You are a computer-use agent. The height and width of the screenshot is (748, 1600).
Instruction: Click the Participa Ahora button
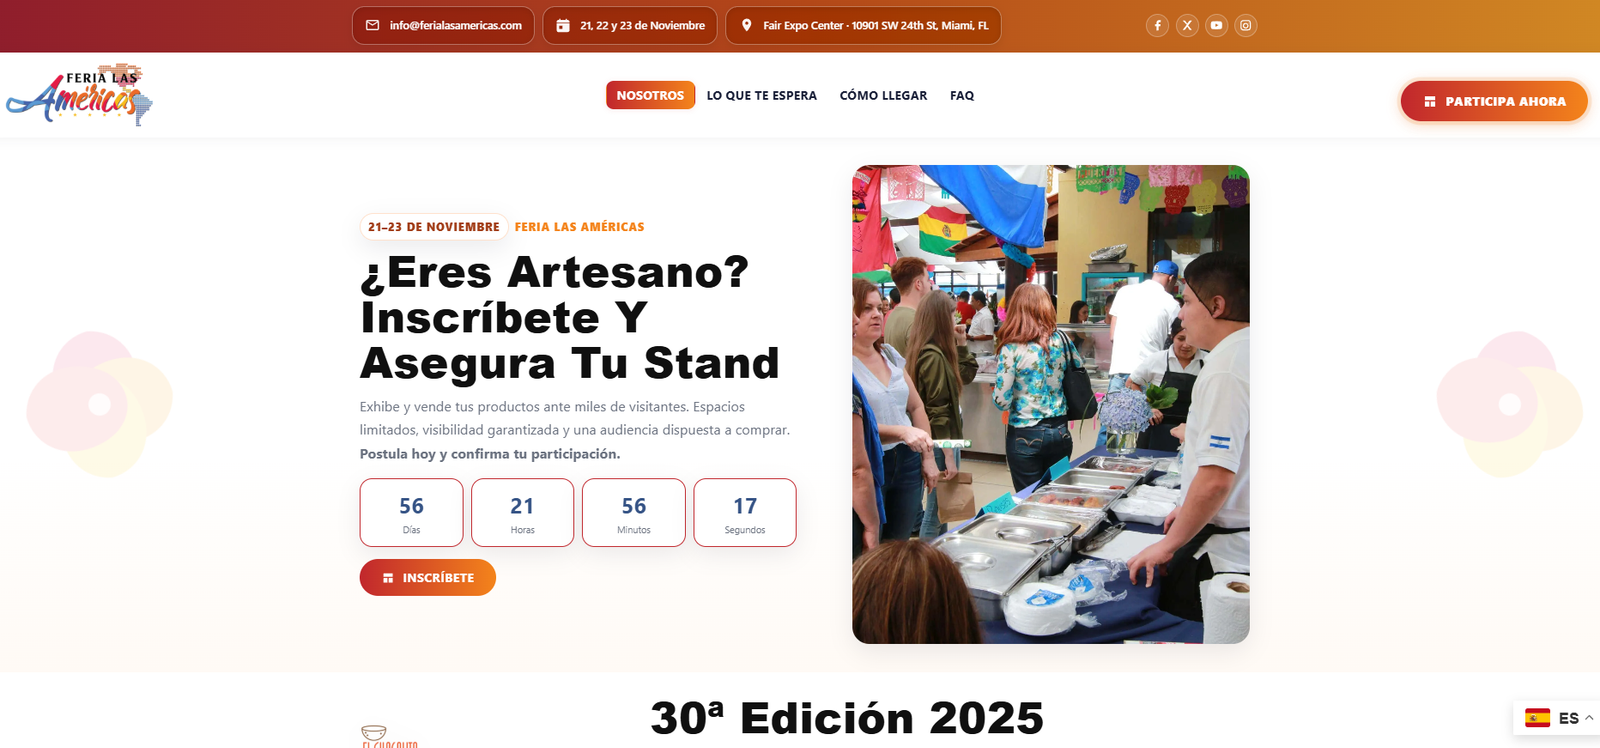pos(1494,101)
